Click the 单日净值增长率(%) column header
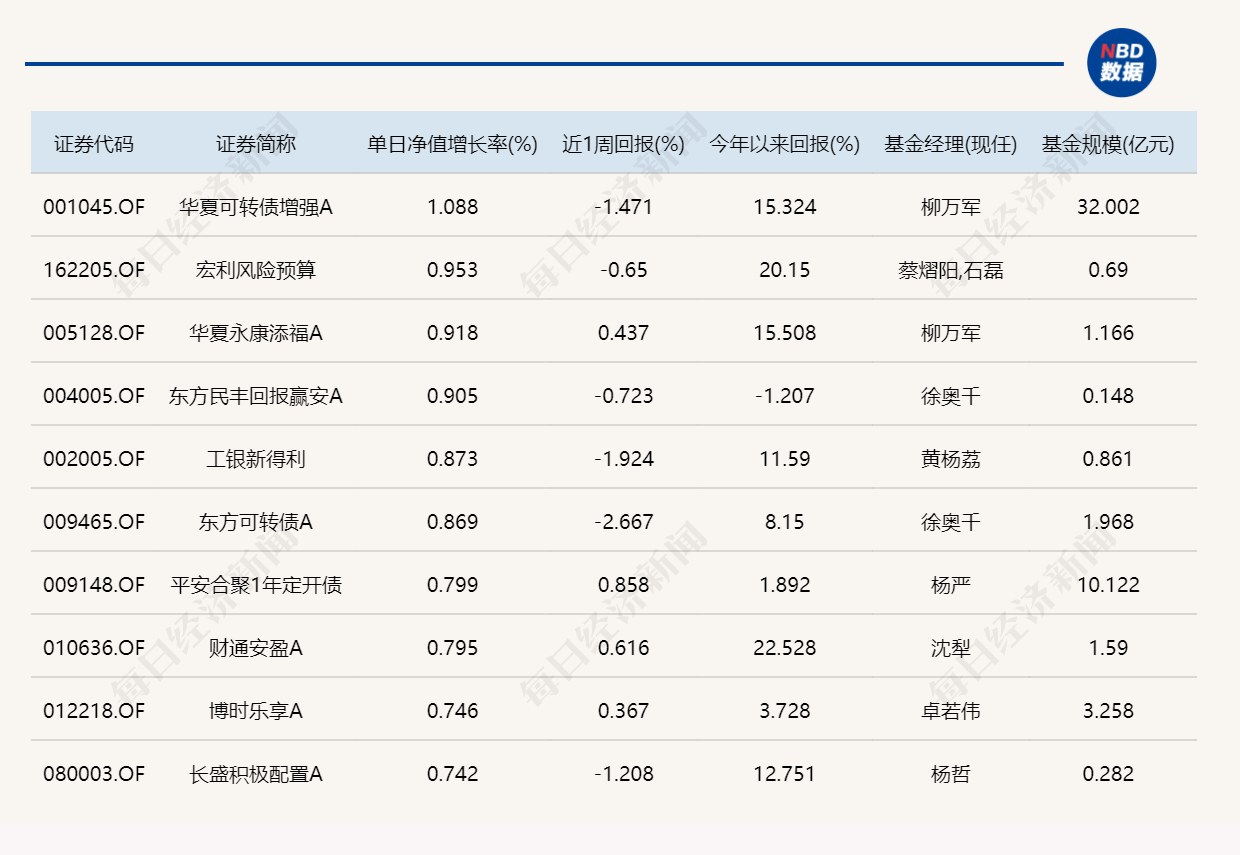This screenshot has height=855, width=1240. (453, 144)
